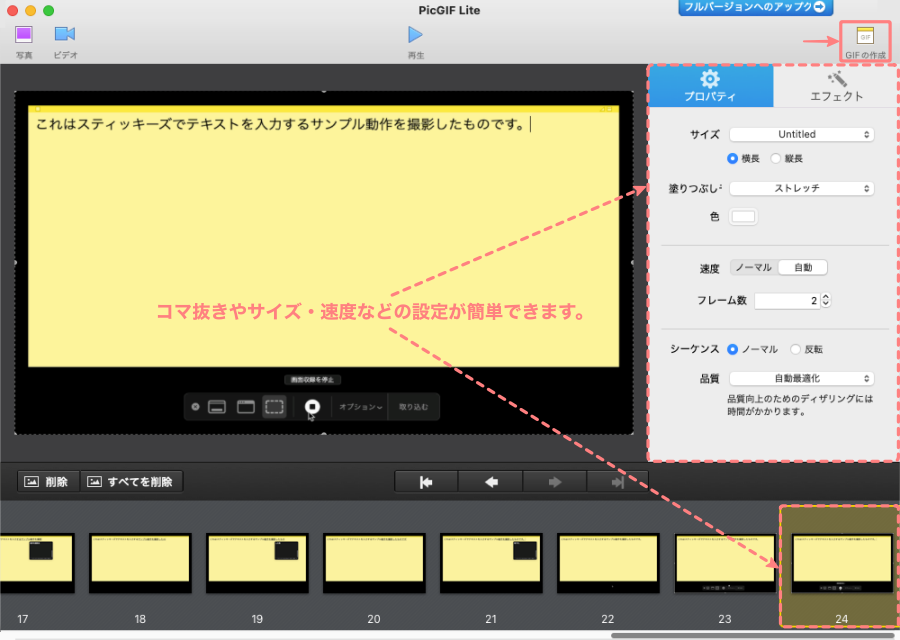Screen dimensions: 900x640
Task: Open the 色 color swatch picker
Action: pyautogui.click(x=744, y=216)
